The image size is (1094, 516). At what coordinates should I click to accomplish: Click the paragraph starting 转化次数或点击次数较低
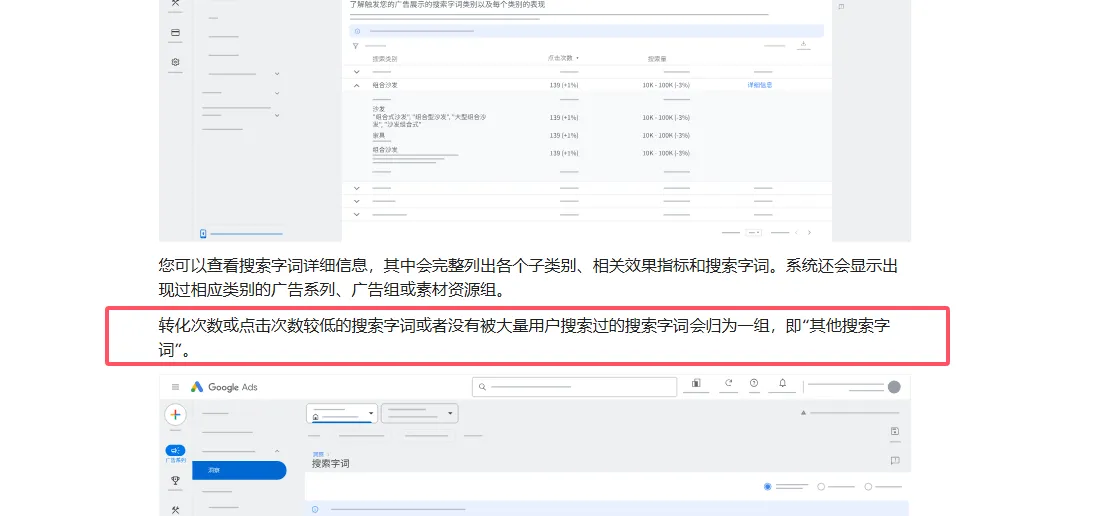[x=525, y=337]
